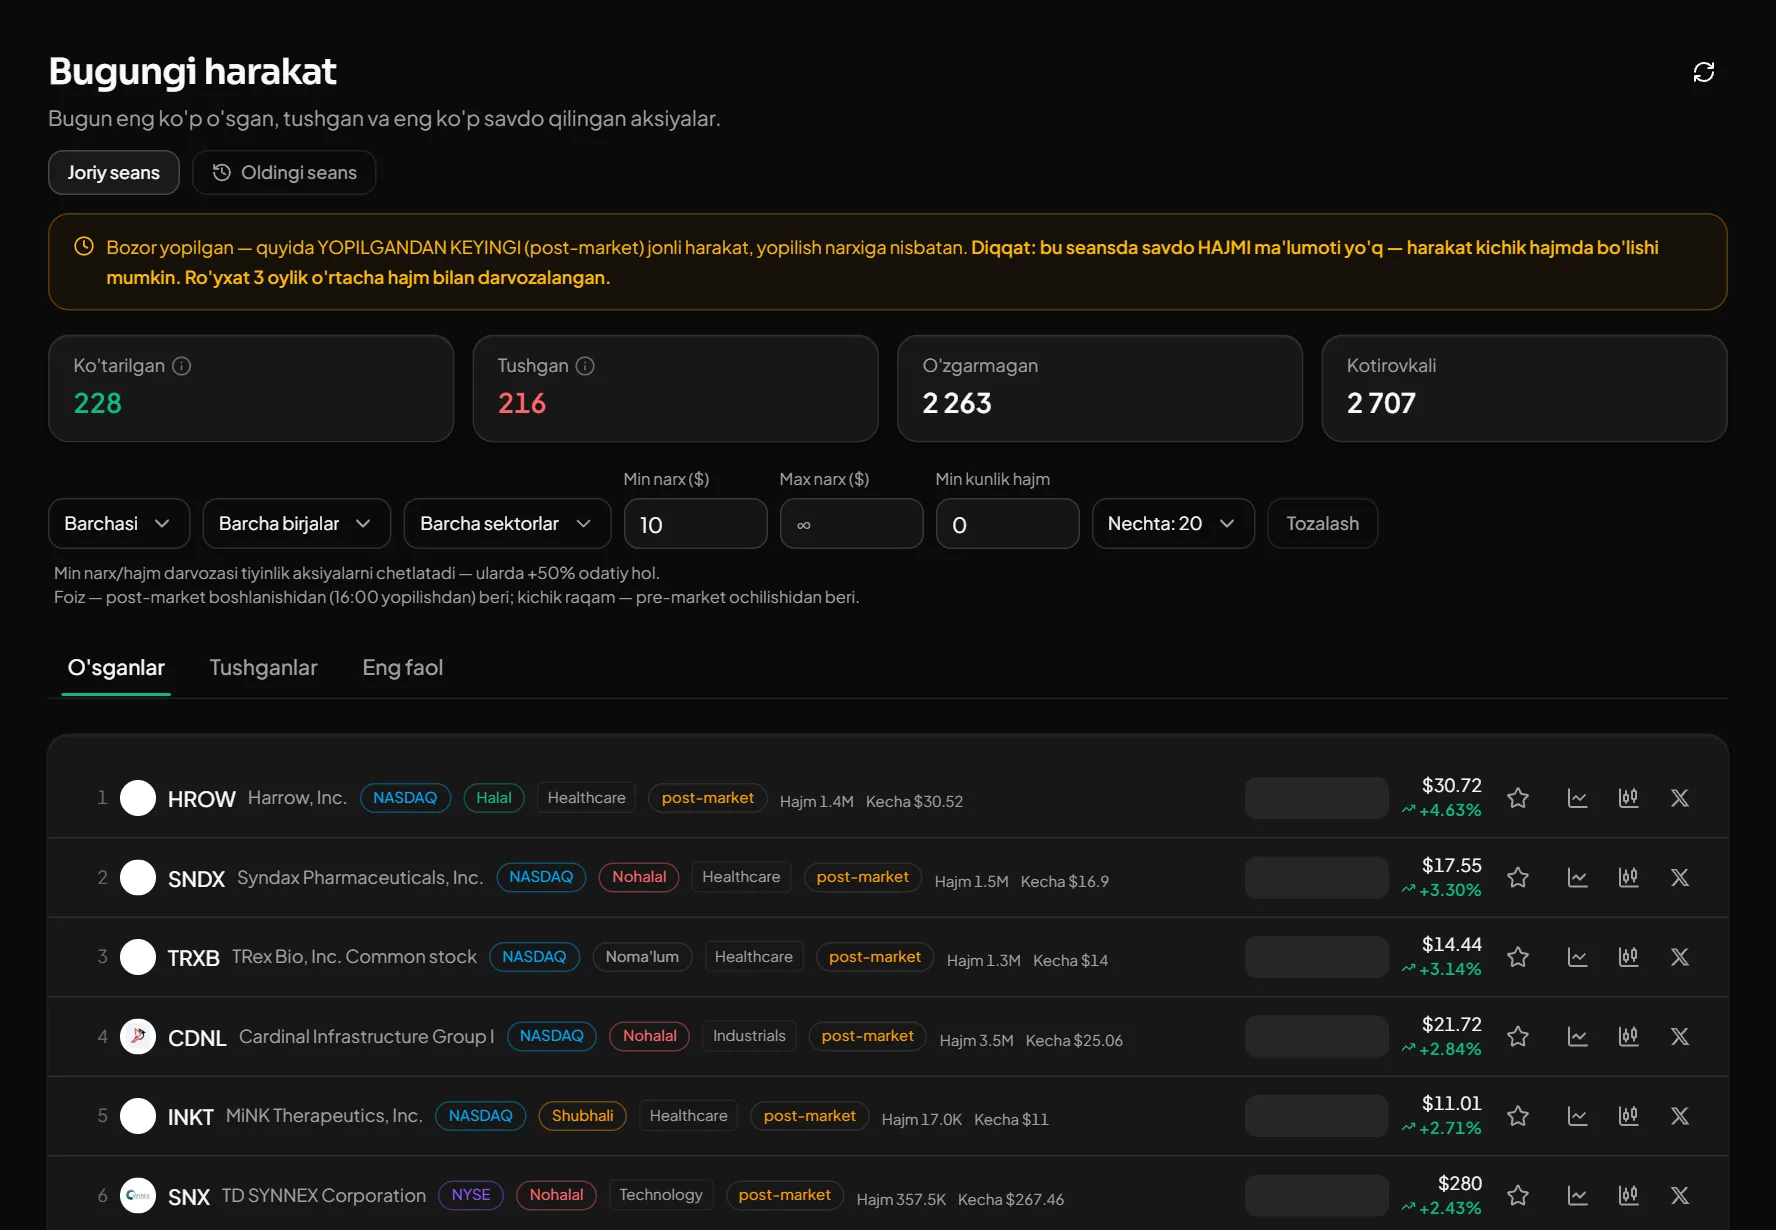Star the SNDX stock row
Viewport: 1776px width, 1230px height.
pyautogui.click(x=1518, y=877)
